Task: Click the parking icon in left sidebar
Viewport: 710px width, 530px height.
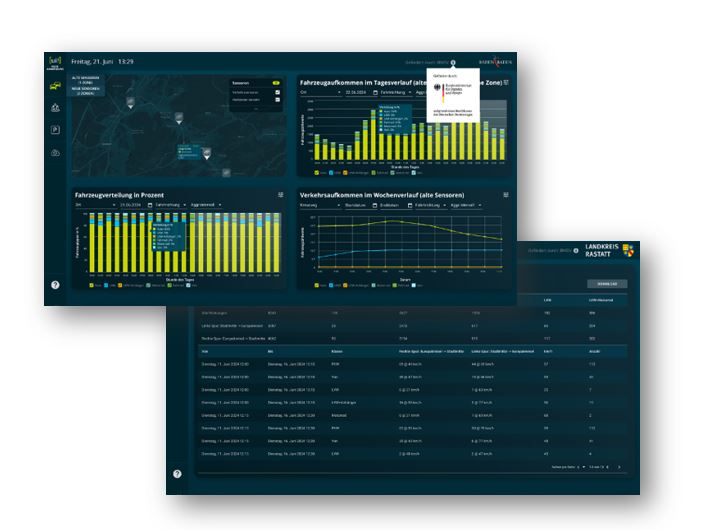Action: tap(54, 129)
